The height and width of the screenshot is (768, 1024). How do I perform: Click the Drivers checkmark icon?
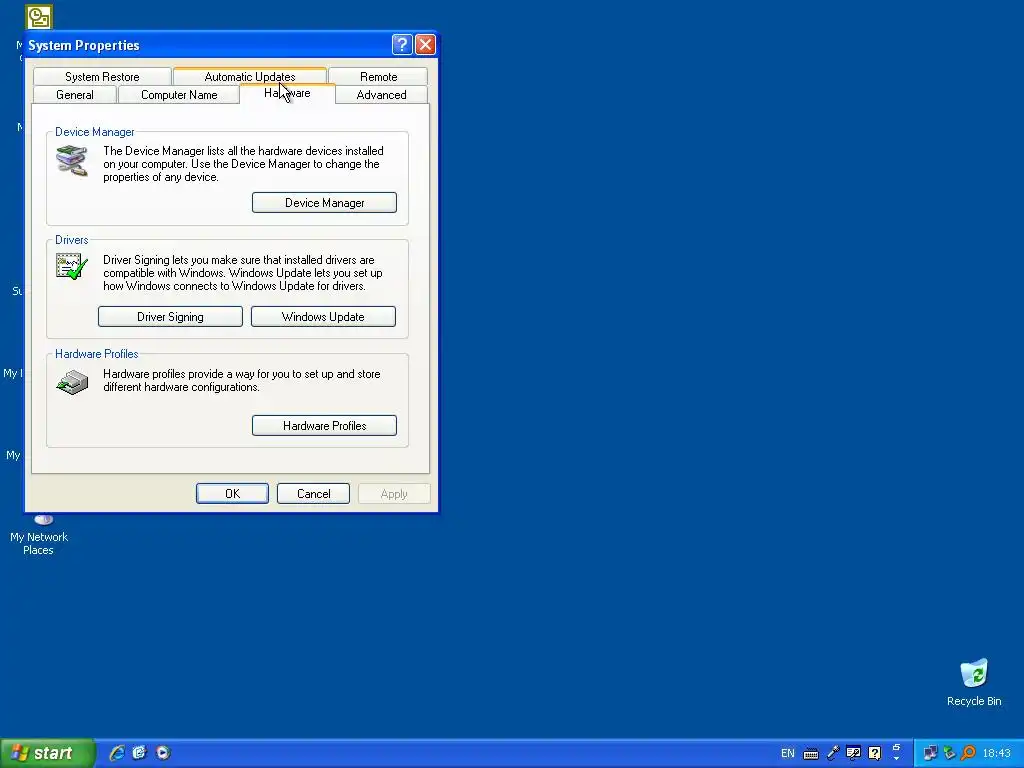point(72,266)
